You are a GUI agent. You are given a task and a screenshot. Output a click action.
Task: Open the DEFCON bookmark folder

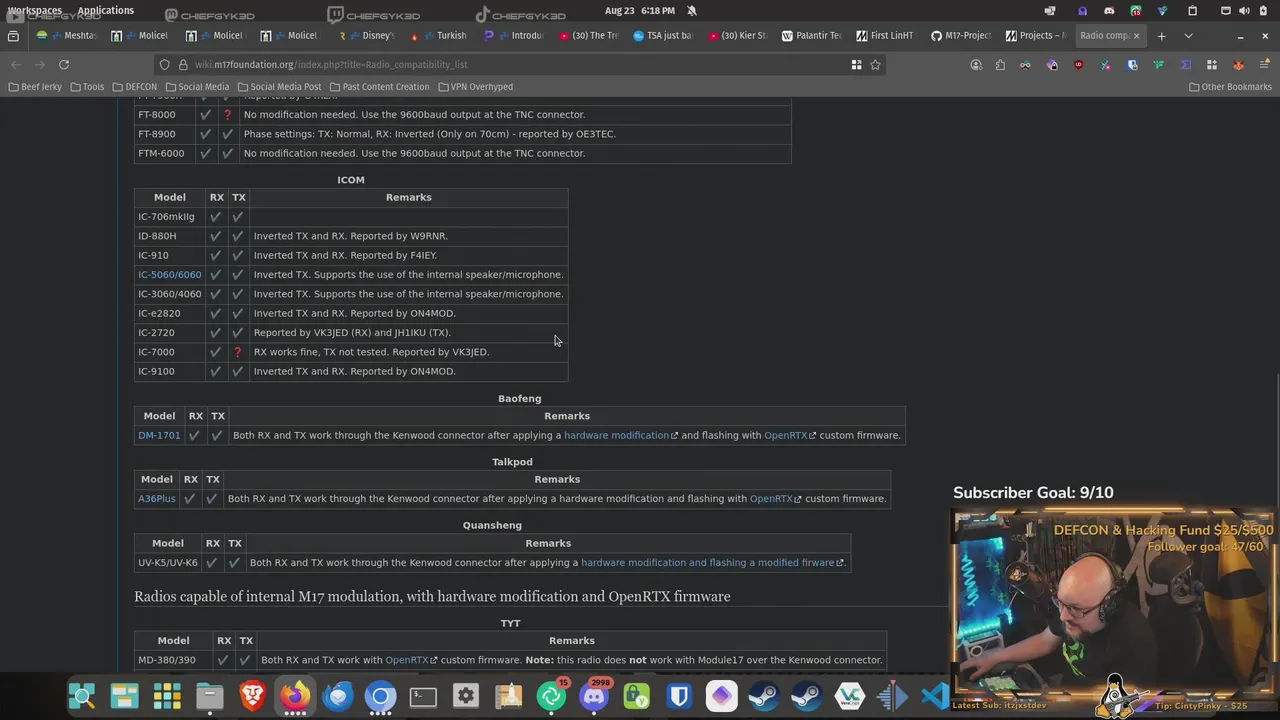click(135, 87)
